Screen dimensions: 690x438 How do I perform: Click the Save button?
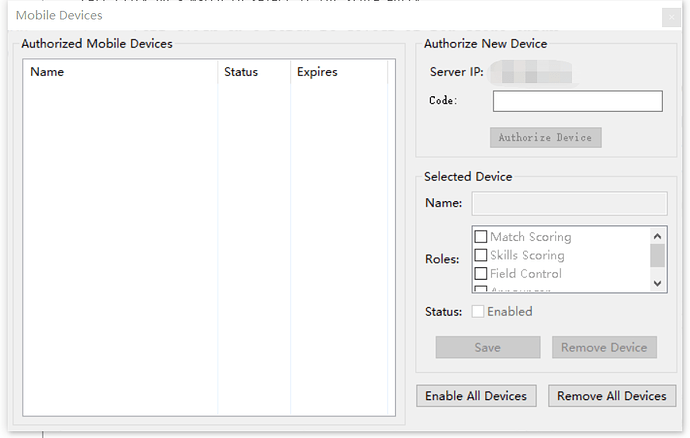(x=487, y=347)
